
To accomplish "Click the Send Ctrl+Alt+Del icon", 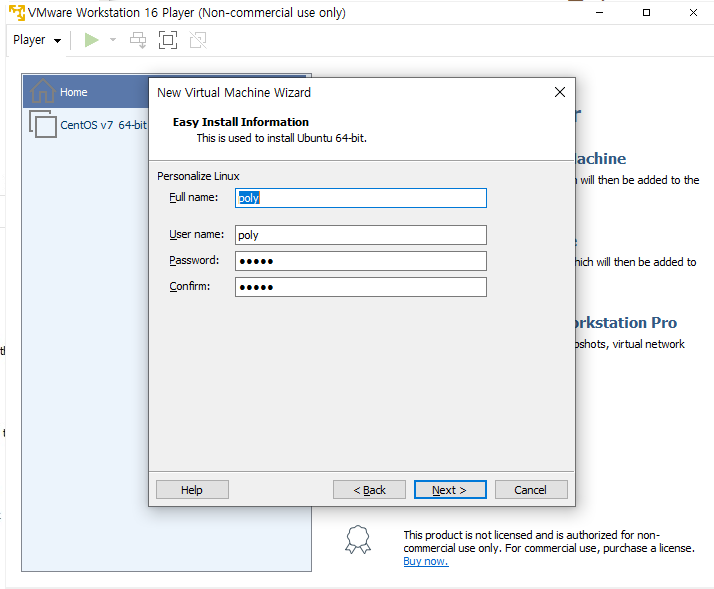I will (x=138, y=40).
